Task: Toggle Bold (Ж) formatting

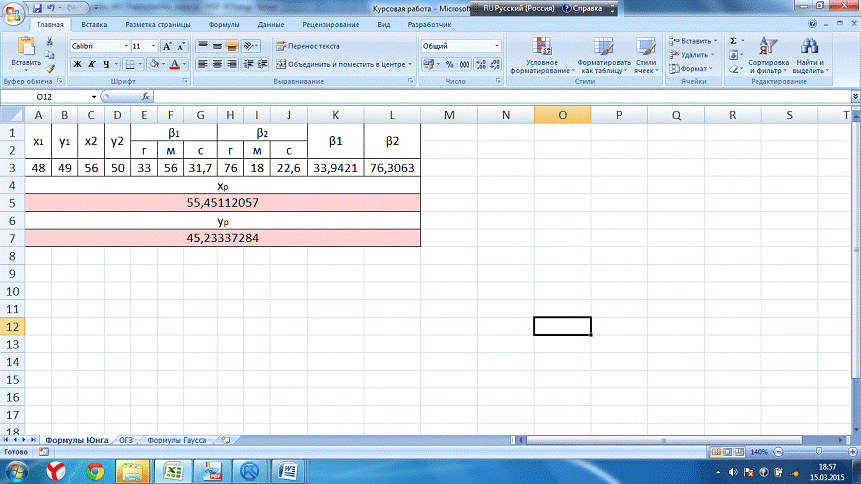Action: pyautogui.click(x=76, y=64)
